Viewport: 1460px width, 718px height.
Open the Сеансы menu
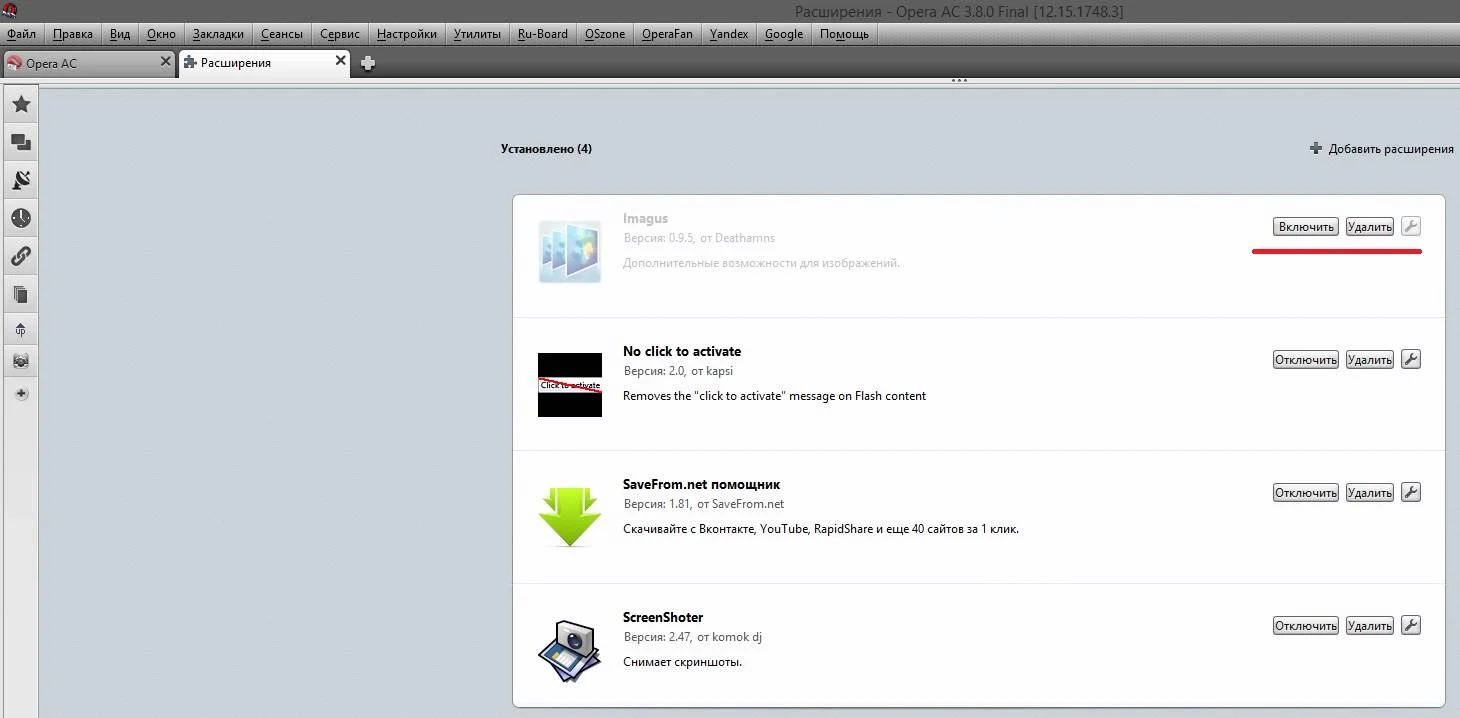click(282, 34)
